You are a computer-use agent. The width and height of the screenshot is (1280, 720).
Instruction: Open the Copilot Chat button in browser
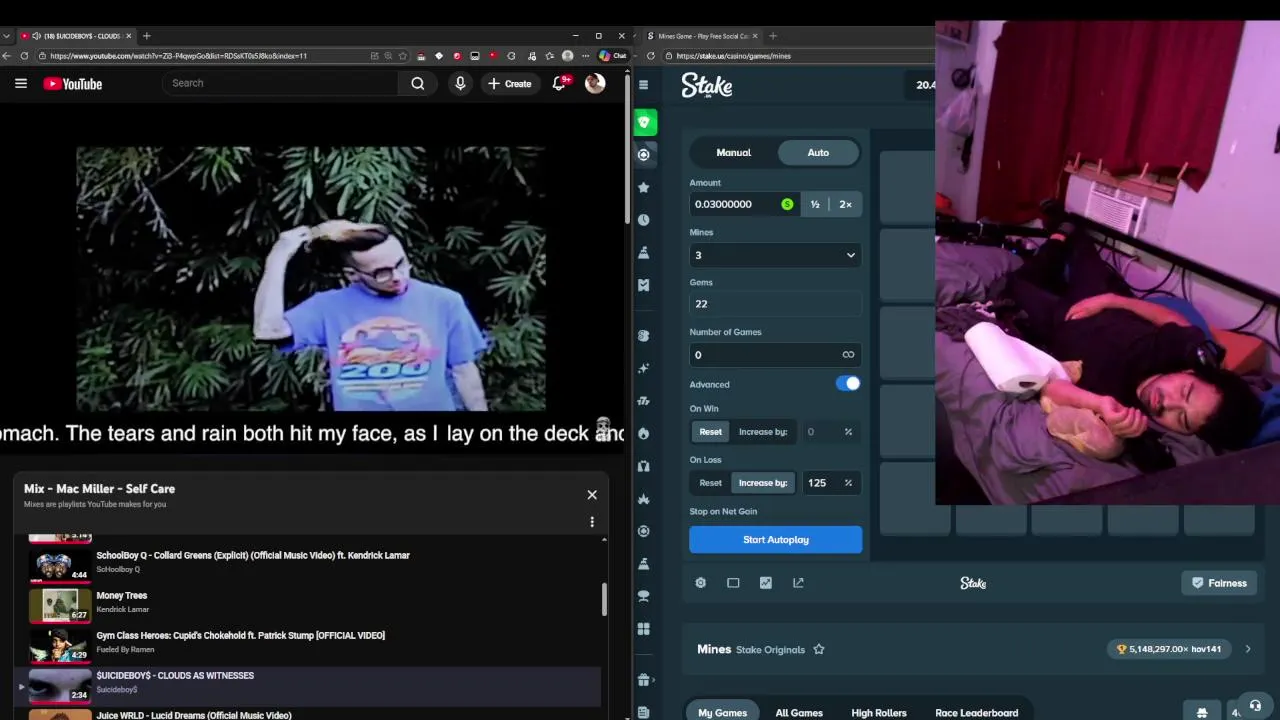[612, 56]
